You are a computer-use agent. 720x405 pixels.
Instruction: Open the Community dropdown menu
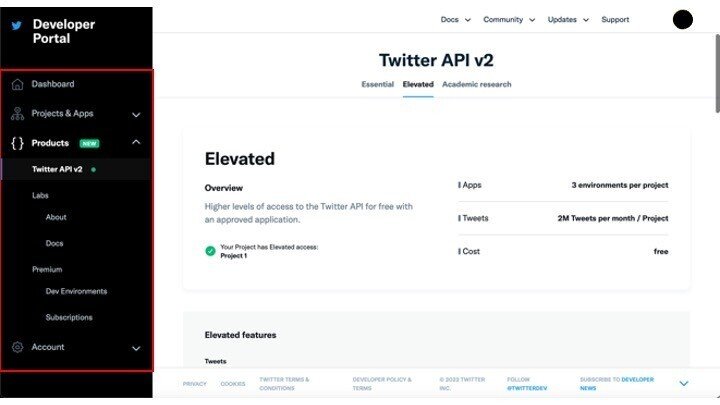pyautogui.click(x=509, y=20)
